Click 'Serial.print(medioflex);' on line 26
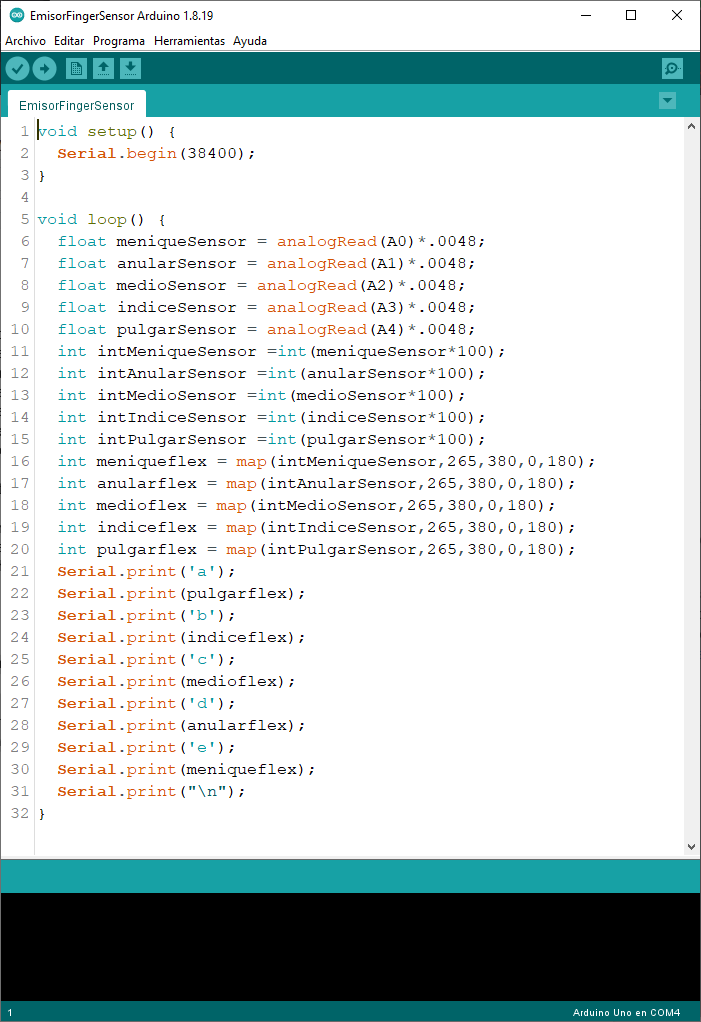The height and width of the screenshot is (1022, 701). [x=177, y=682]
